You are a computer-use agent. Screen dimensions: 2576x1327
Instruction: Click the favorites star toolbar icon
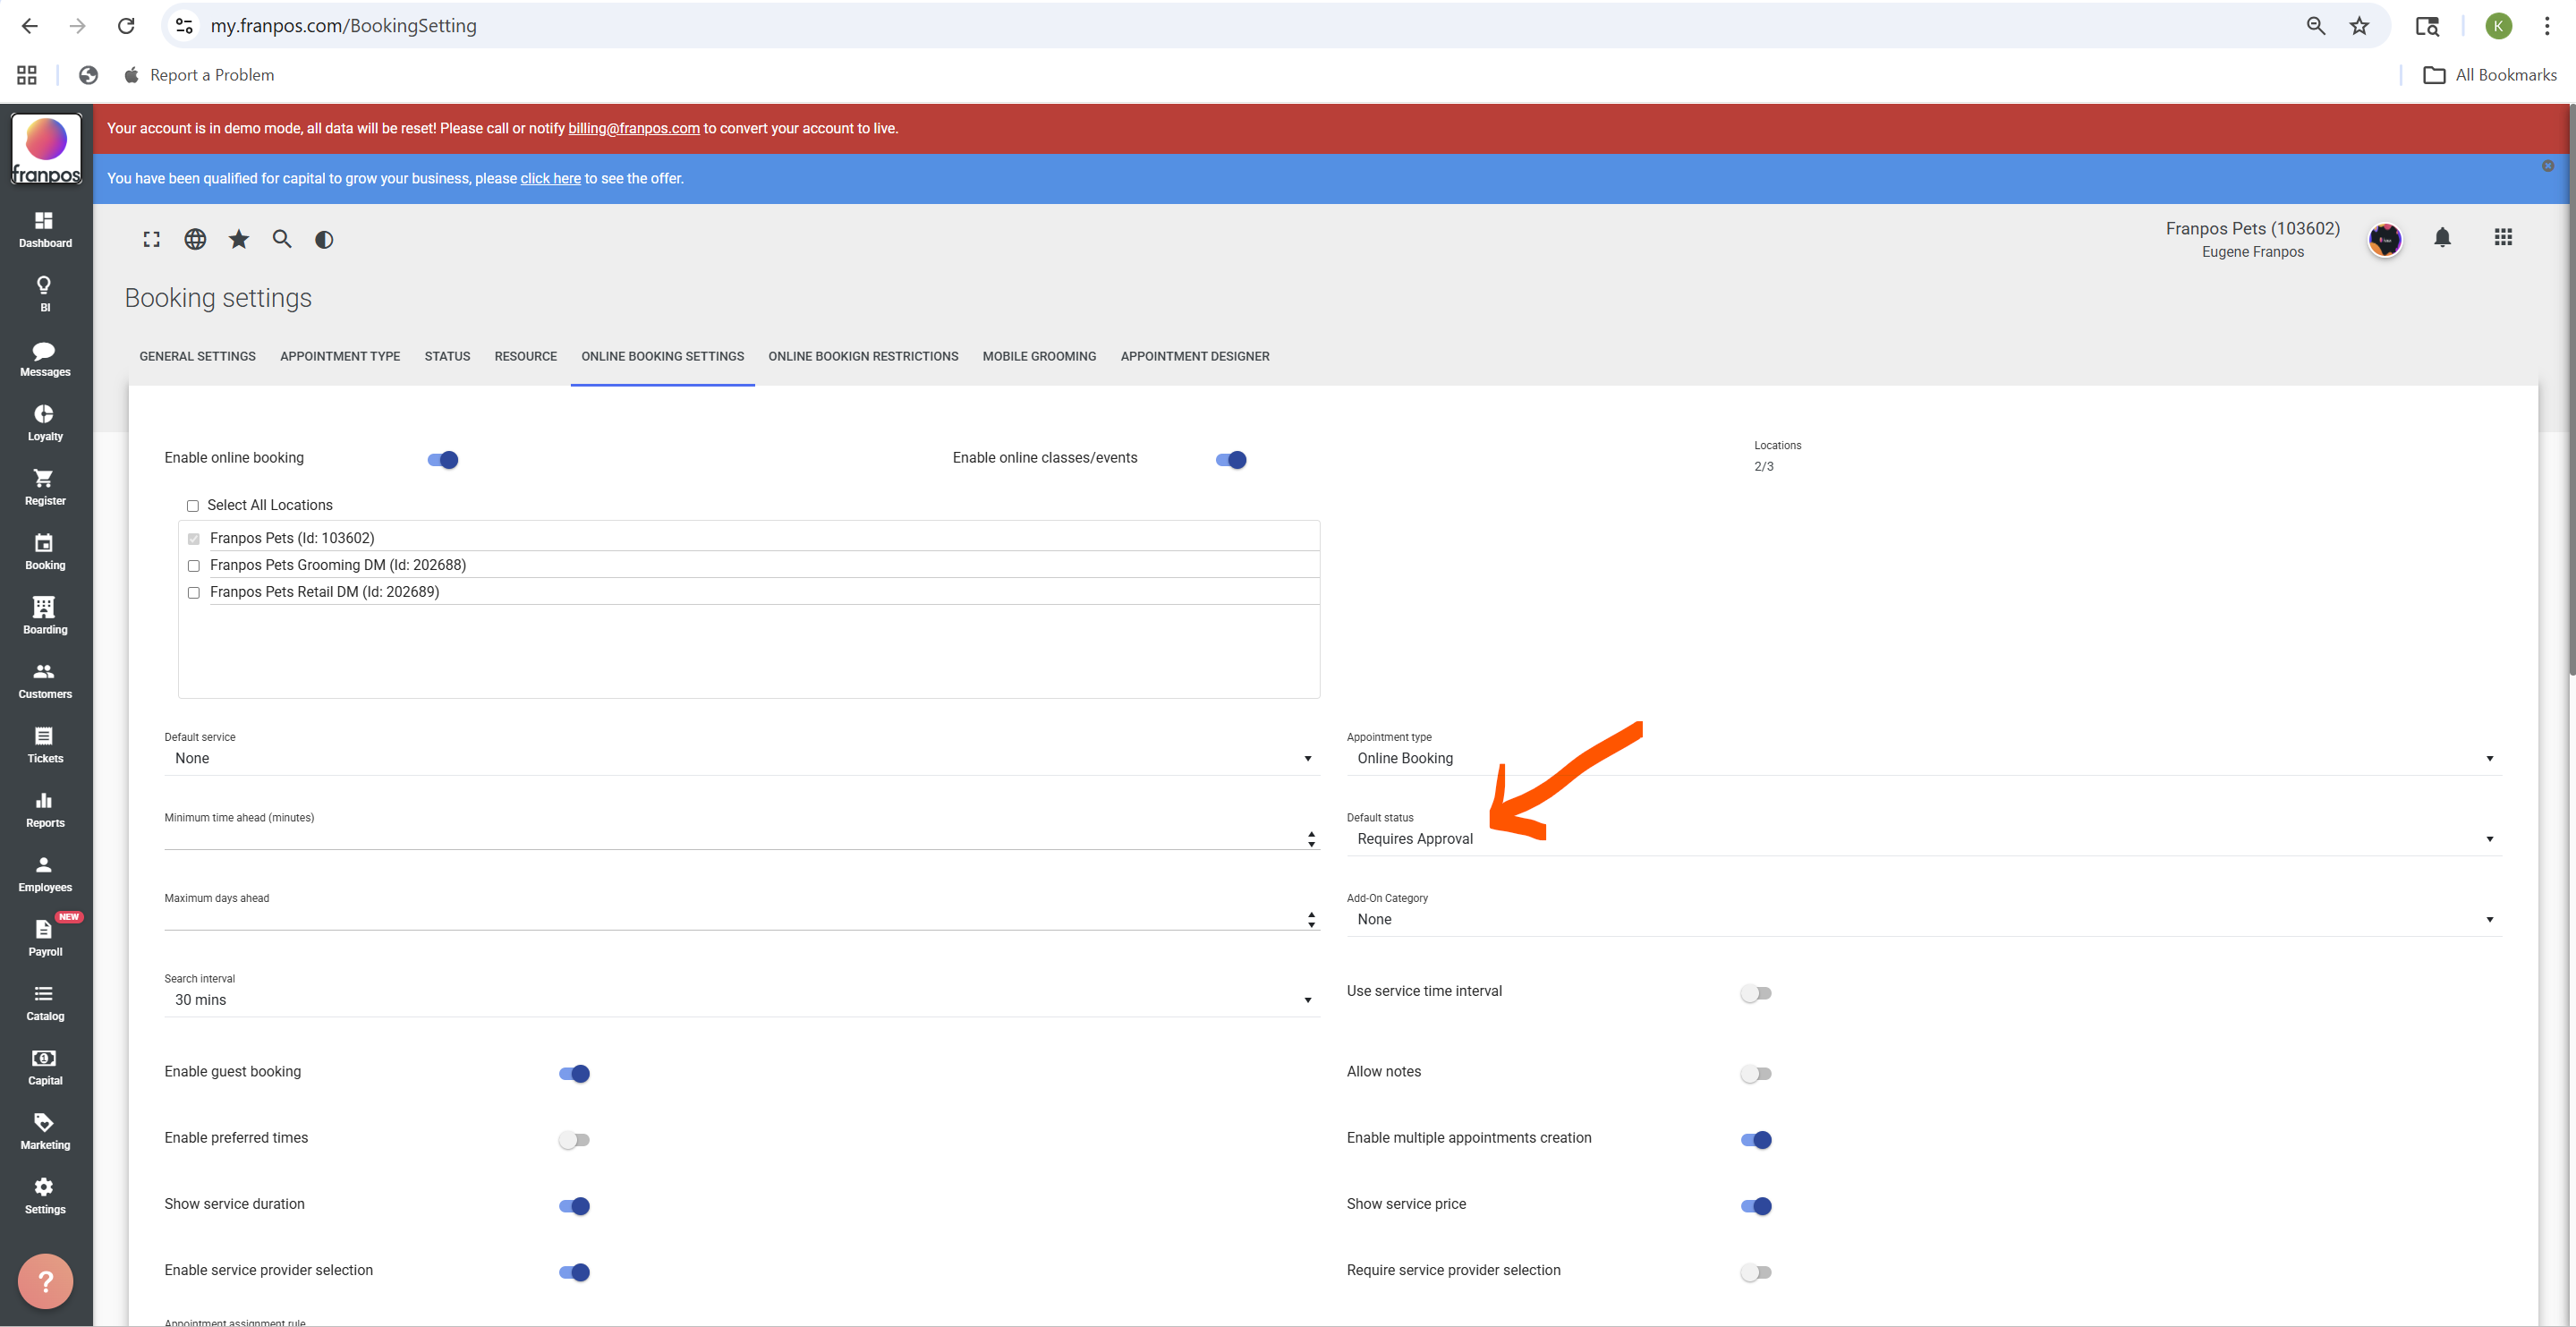pyautogui.click(x=238, y=240)
